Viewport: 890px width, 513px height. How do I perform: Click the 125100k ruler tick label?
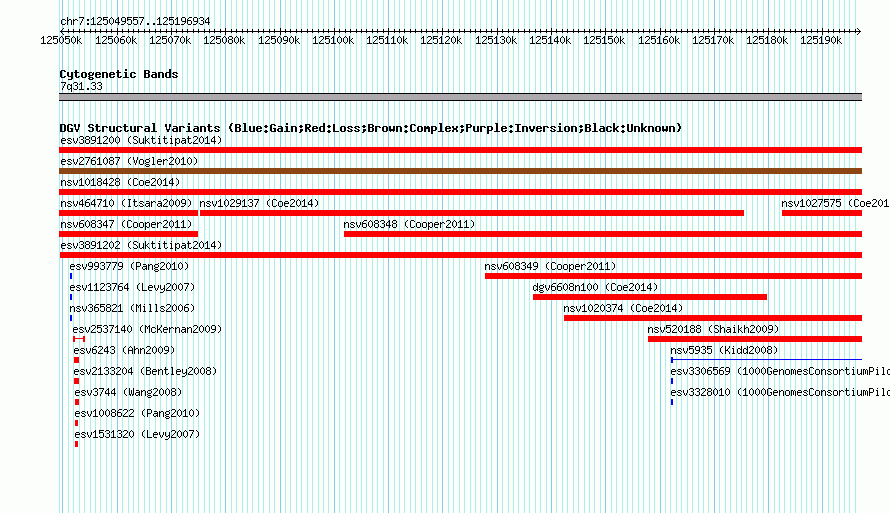333,40
